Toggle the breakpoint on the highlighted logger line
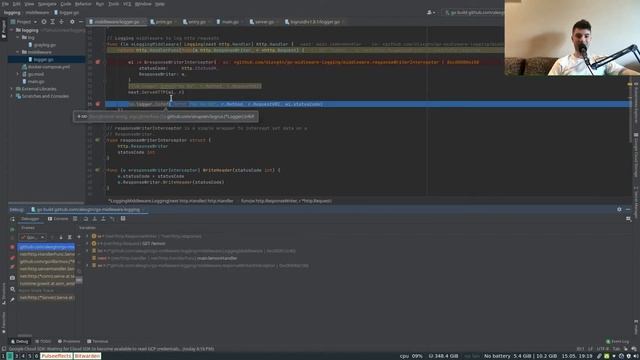This screenshot has width=640, height=360. (98, 104)
